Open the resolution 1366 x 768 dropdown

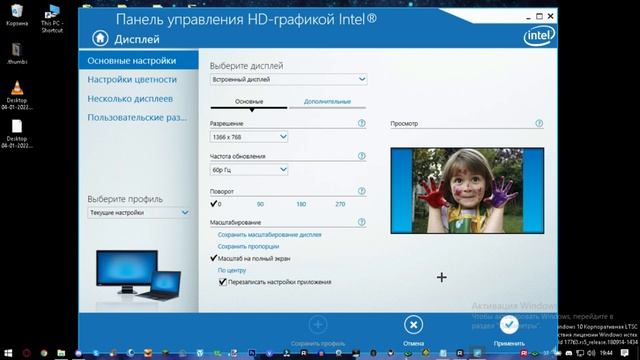(x=249, y=137)
